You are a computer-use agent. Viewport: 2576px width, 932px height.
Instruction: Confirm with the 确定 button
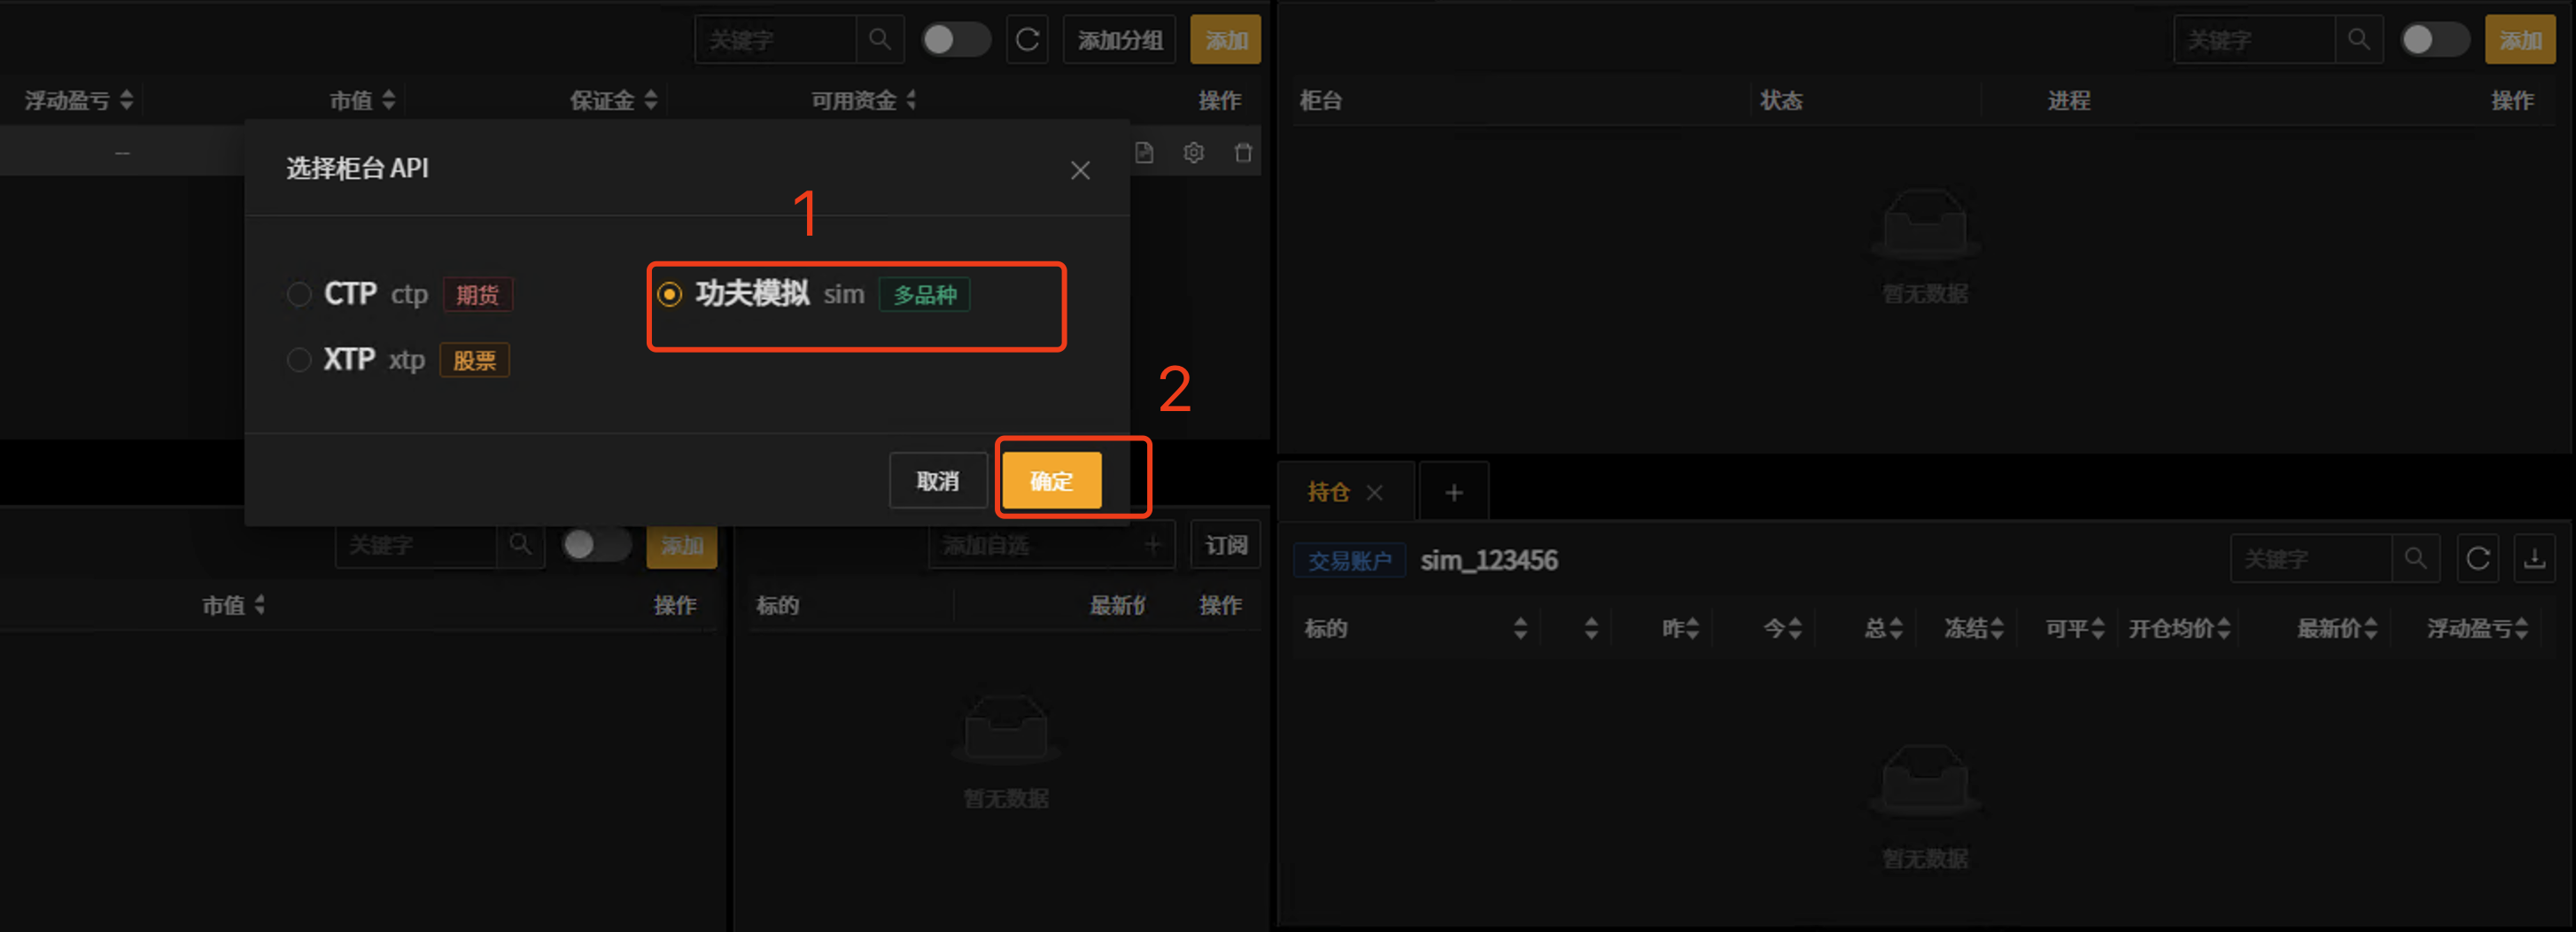click(1051, 481)
